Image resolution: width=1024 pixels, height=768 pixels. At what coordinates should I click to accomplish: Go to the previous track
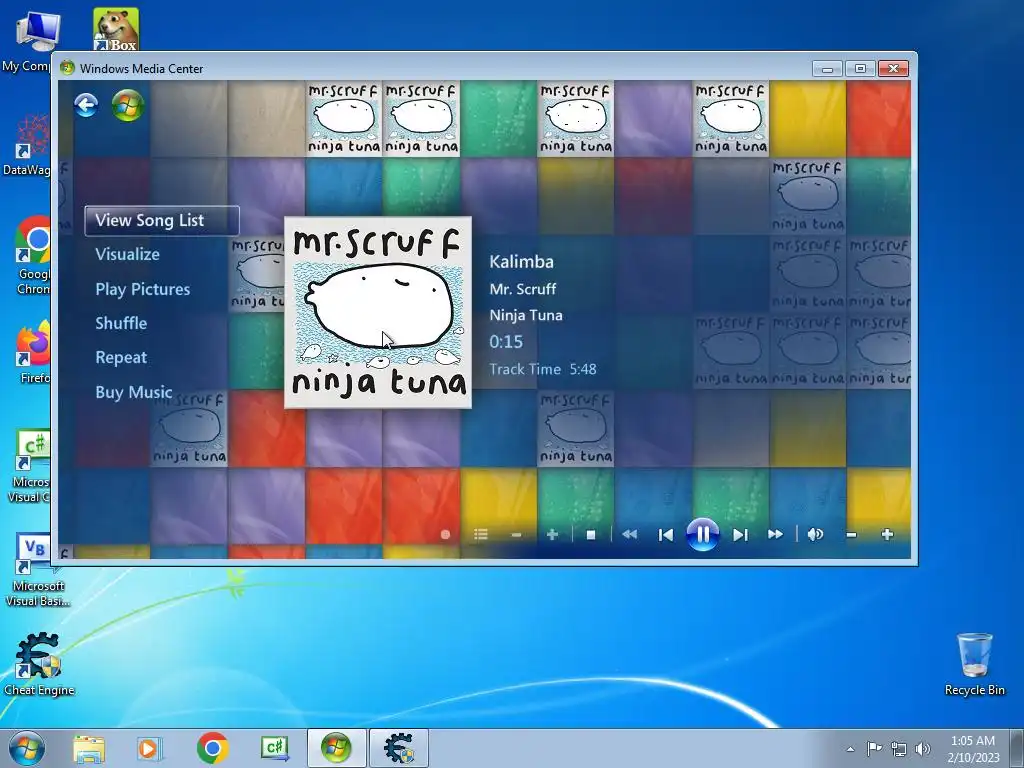pyautogui.click(x=665, y=535)
